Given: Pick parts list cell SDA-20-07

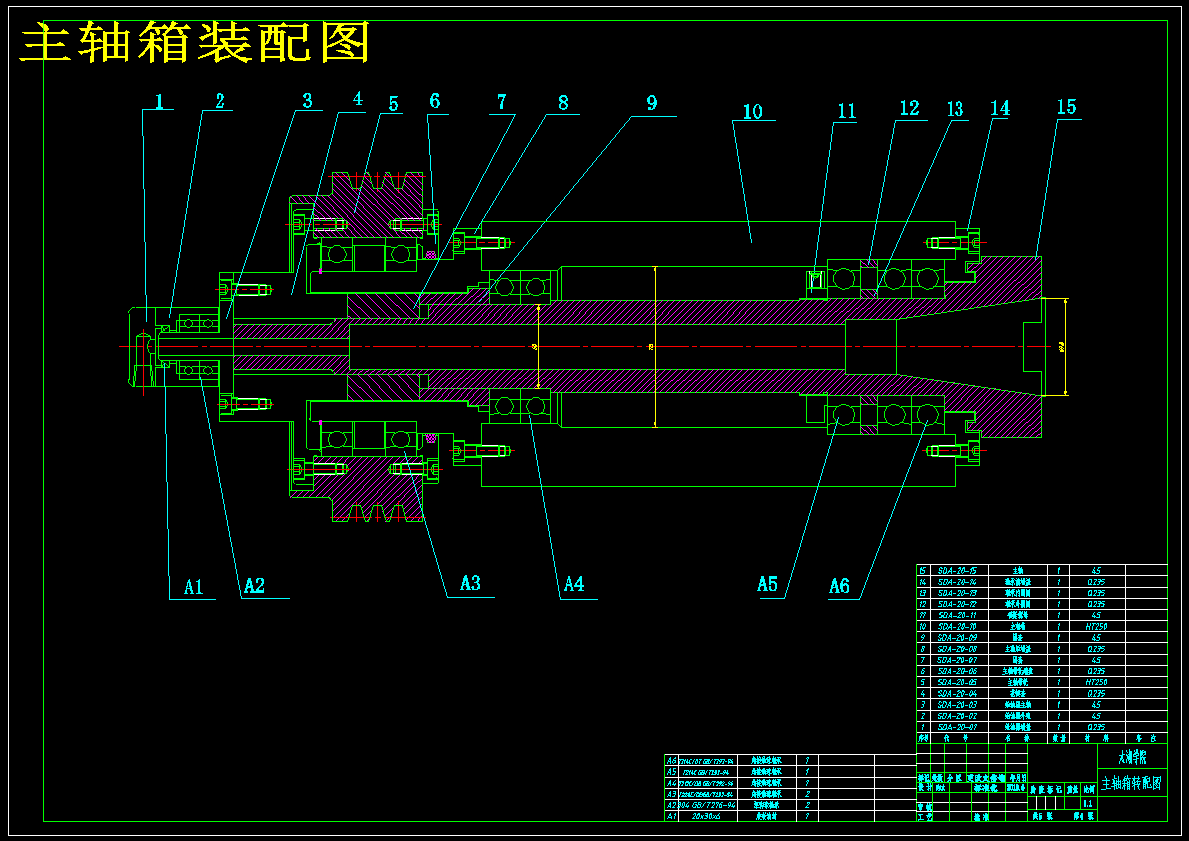Looking at the screenshot, I should tap(957, 660).
